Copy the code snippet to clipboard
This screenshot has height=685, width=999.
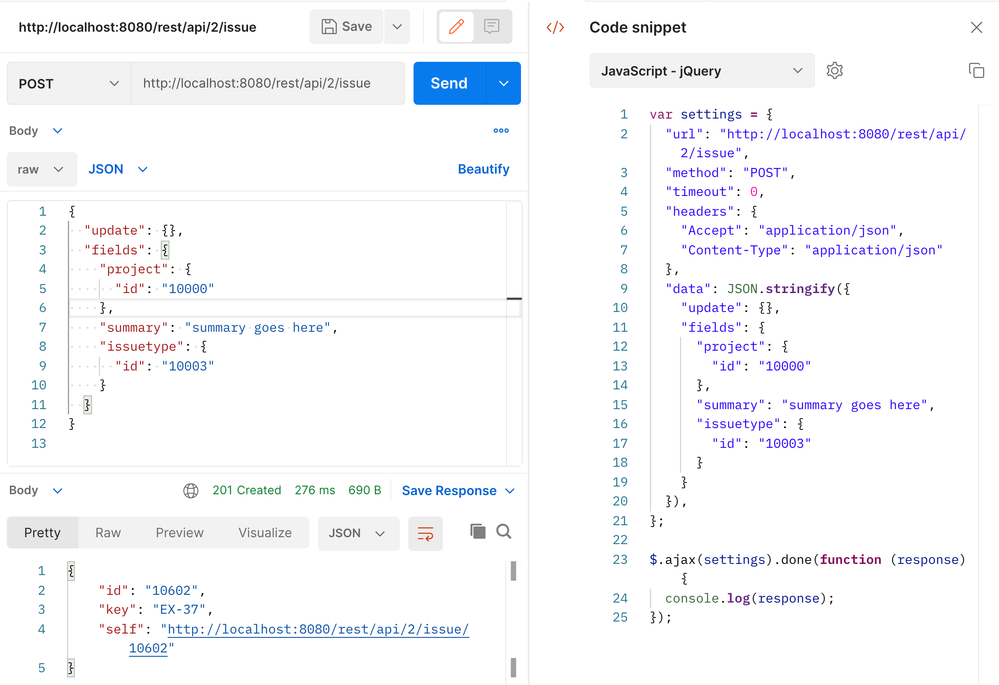(976, 71)
